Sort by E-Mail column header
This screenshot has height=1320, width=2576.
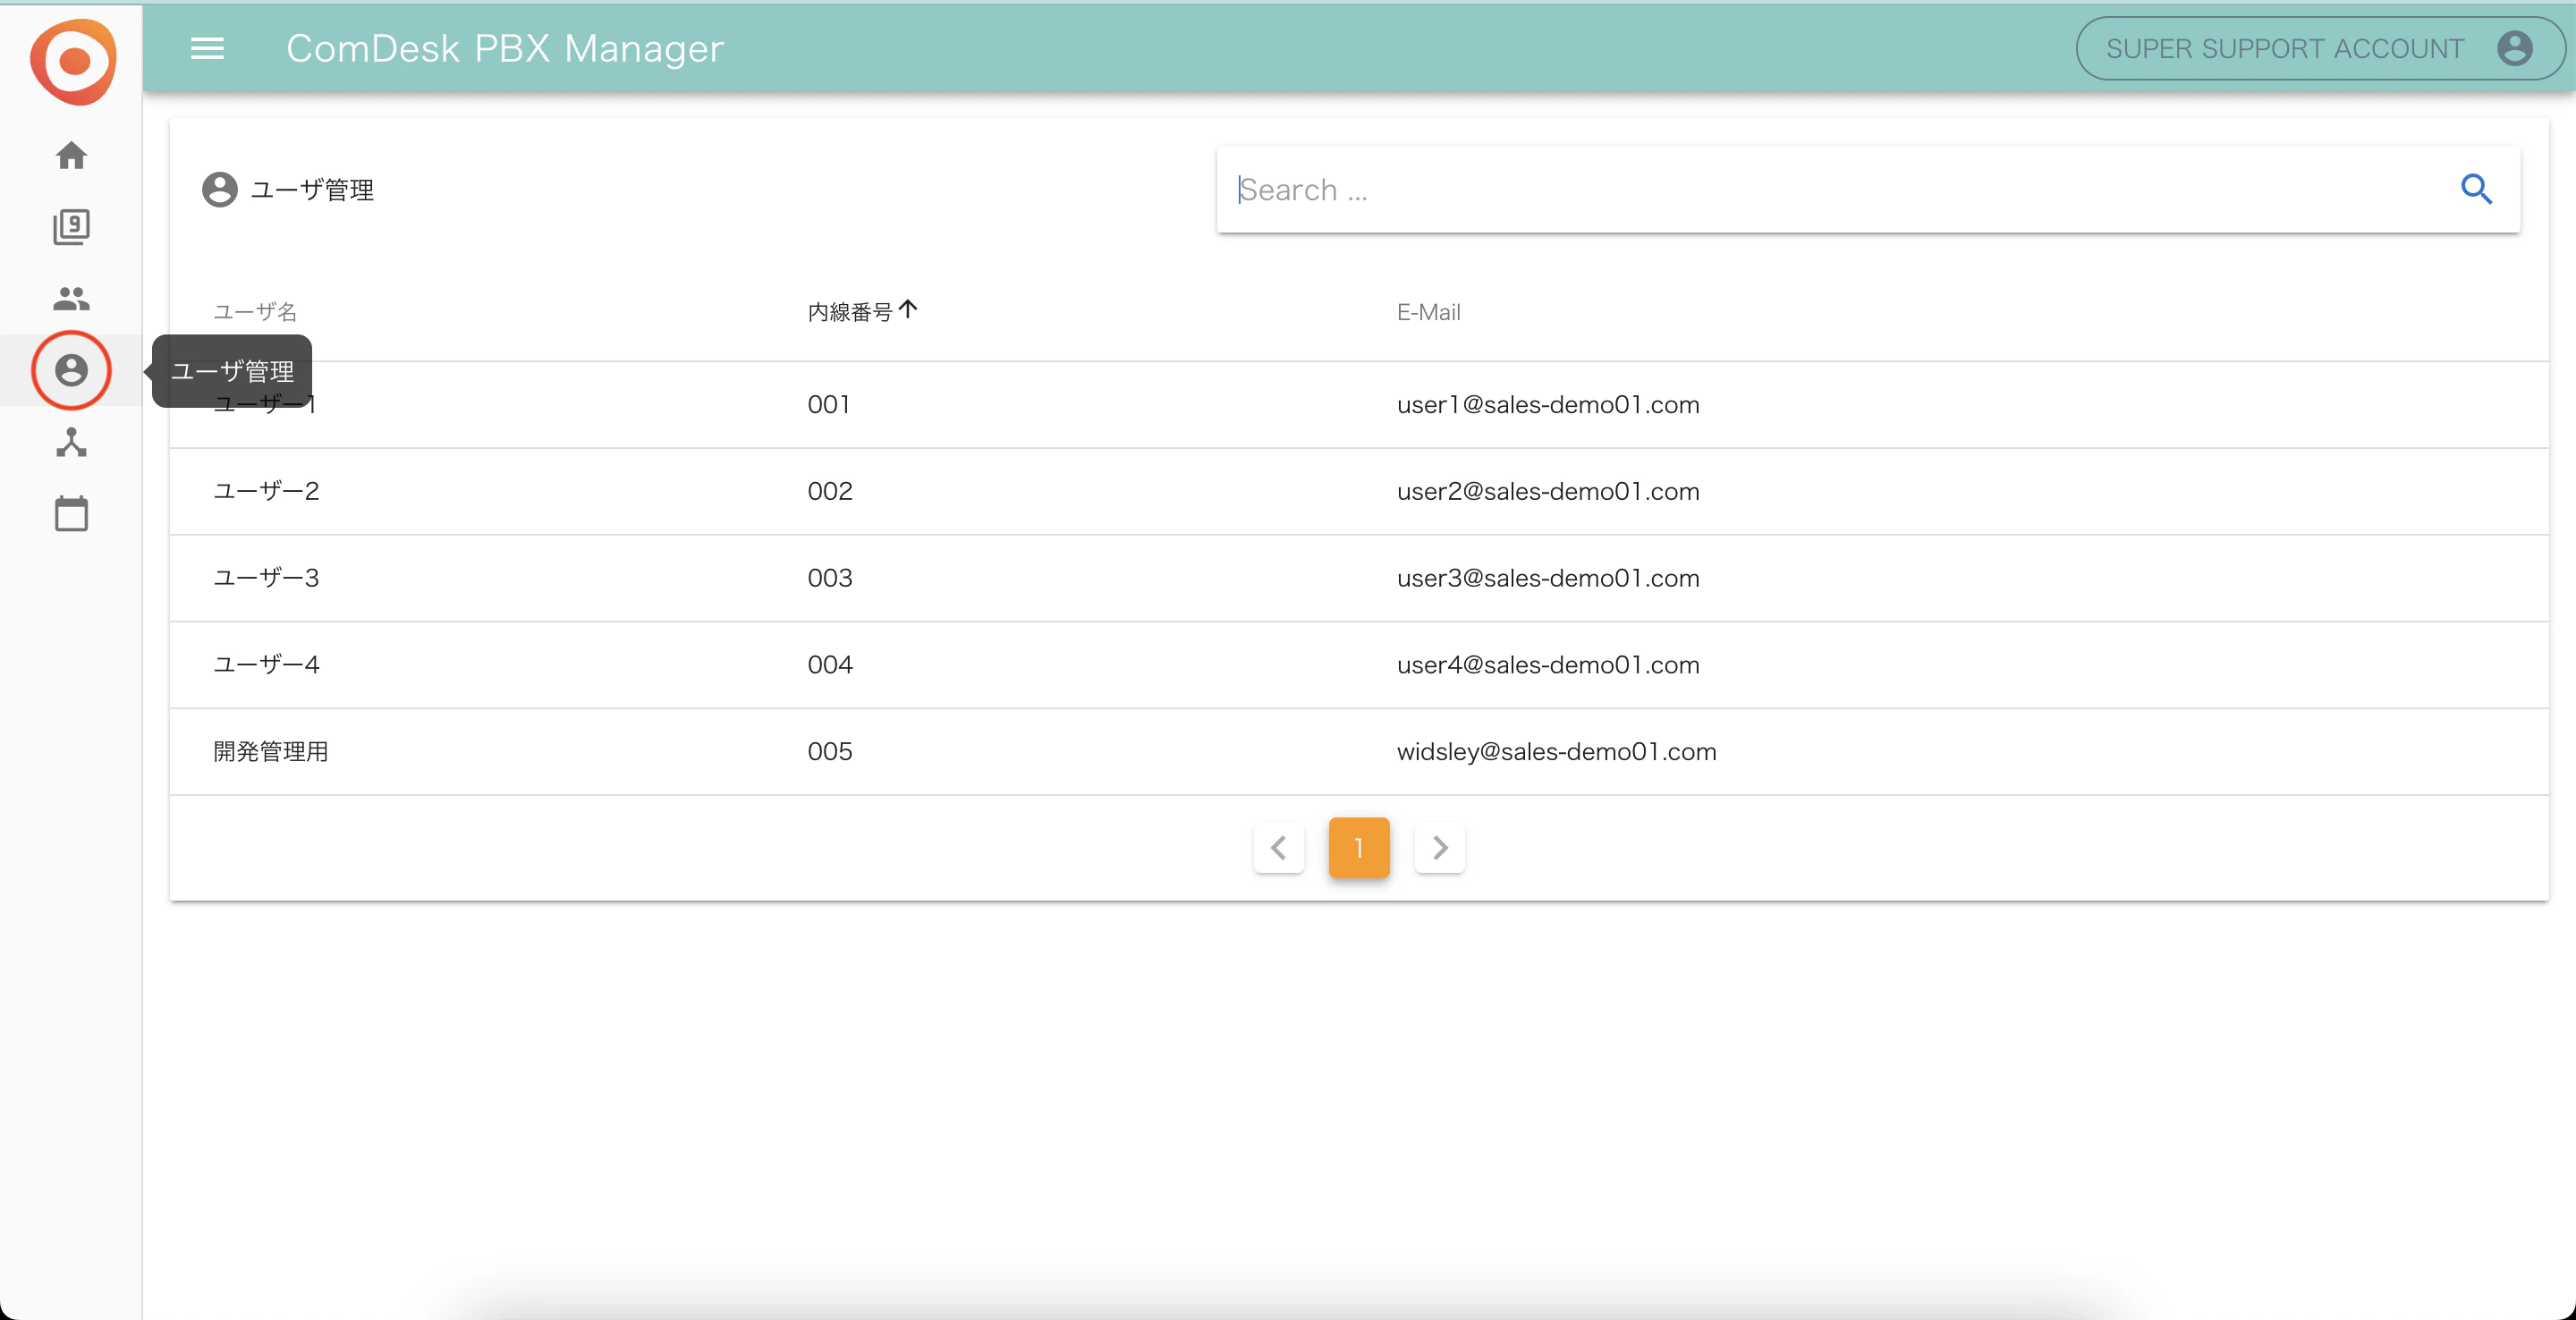pos(1428,312)
